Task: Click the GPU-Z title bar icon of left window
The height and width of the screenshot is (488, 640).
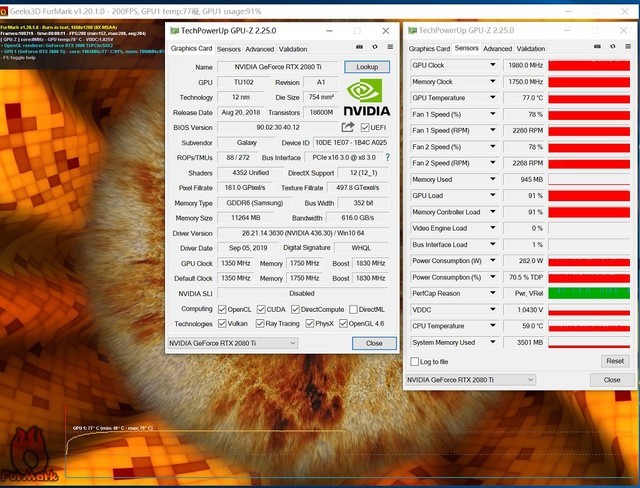Action: 174,31
